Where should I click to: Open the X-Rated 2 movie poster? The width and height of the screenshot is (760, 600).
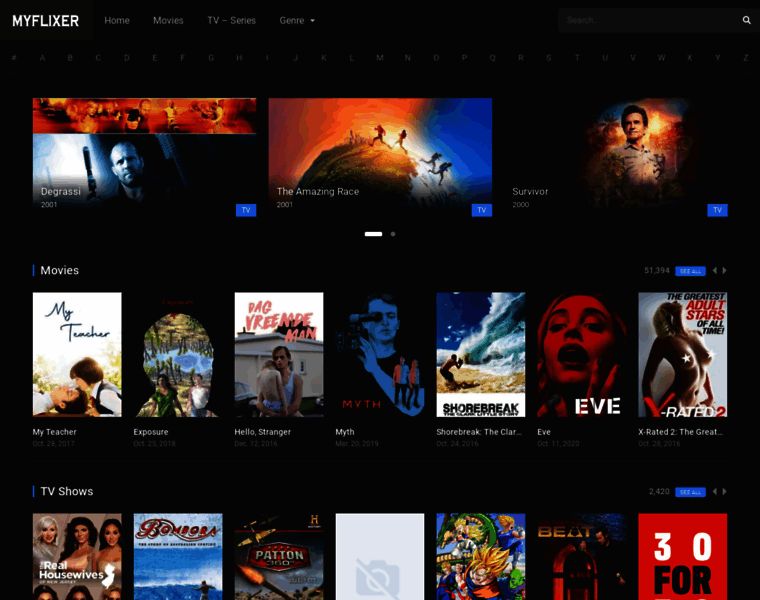click(x=682, y=354)
